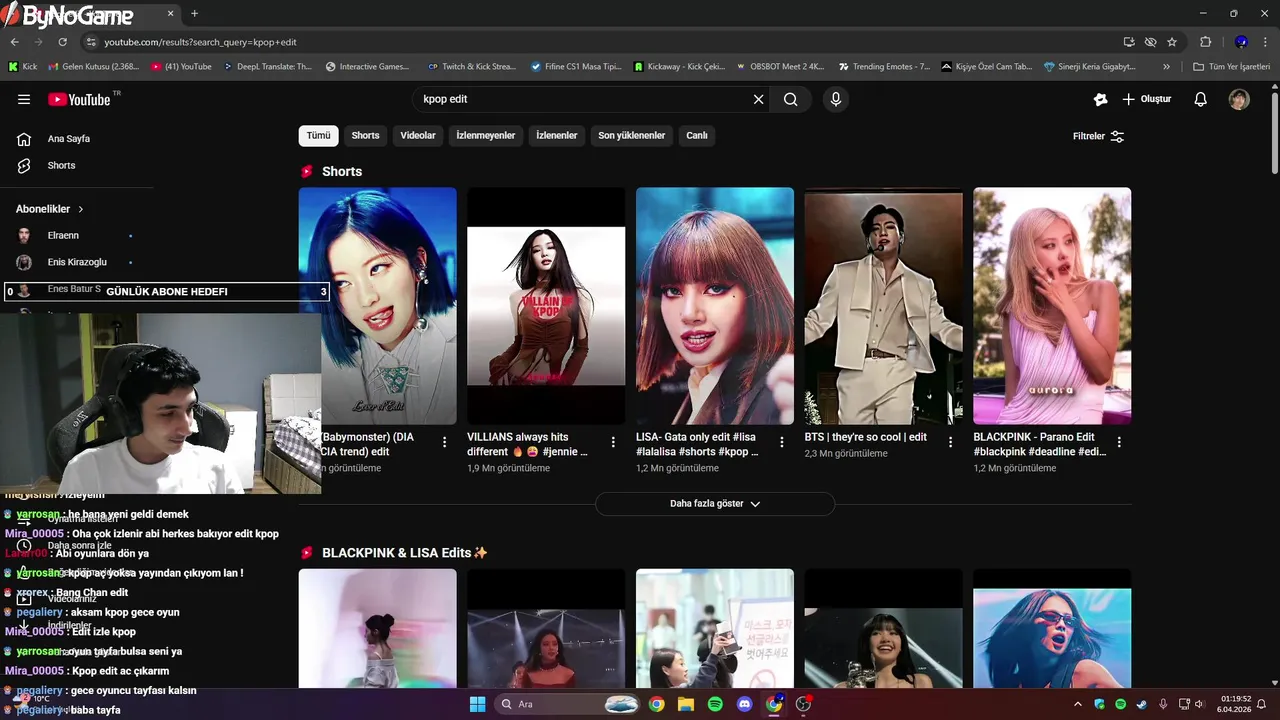Open File Explorer from the taskbar

(x=685, y=704)
